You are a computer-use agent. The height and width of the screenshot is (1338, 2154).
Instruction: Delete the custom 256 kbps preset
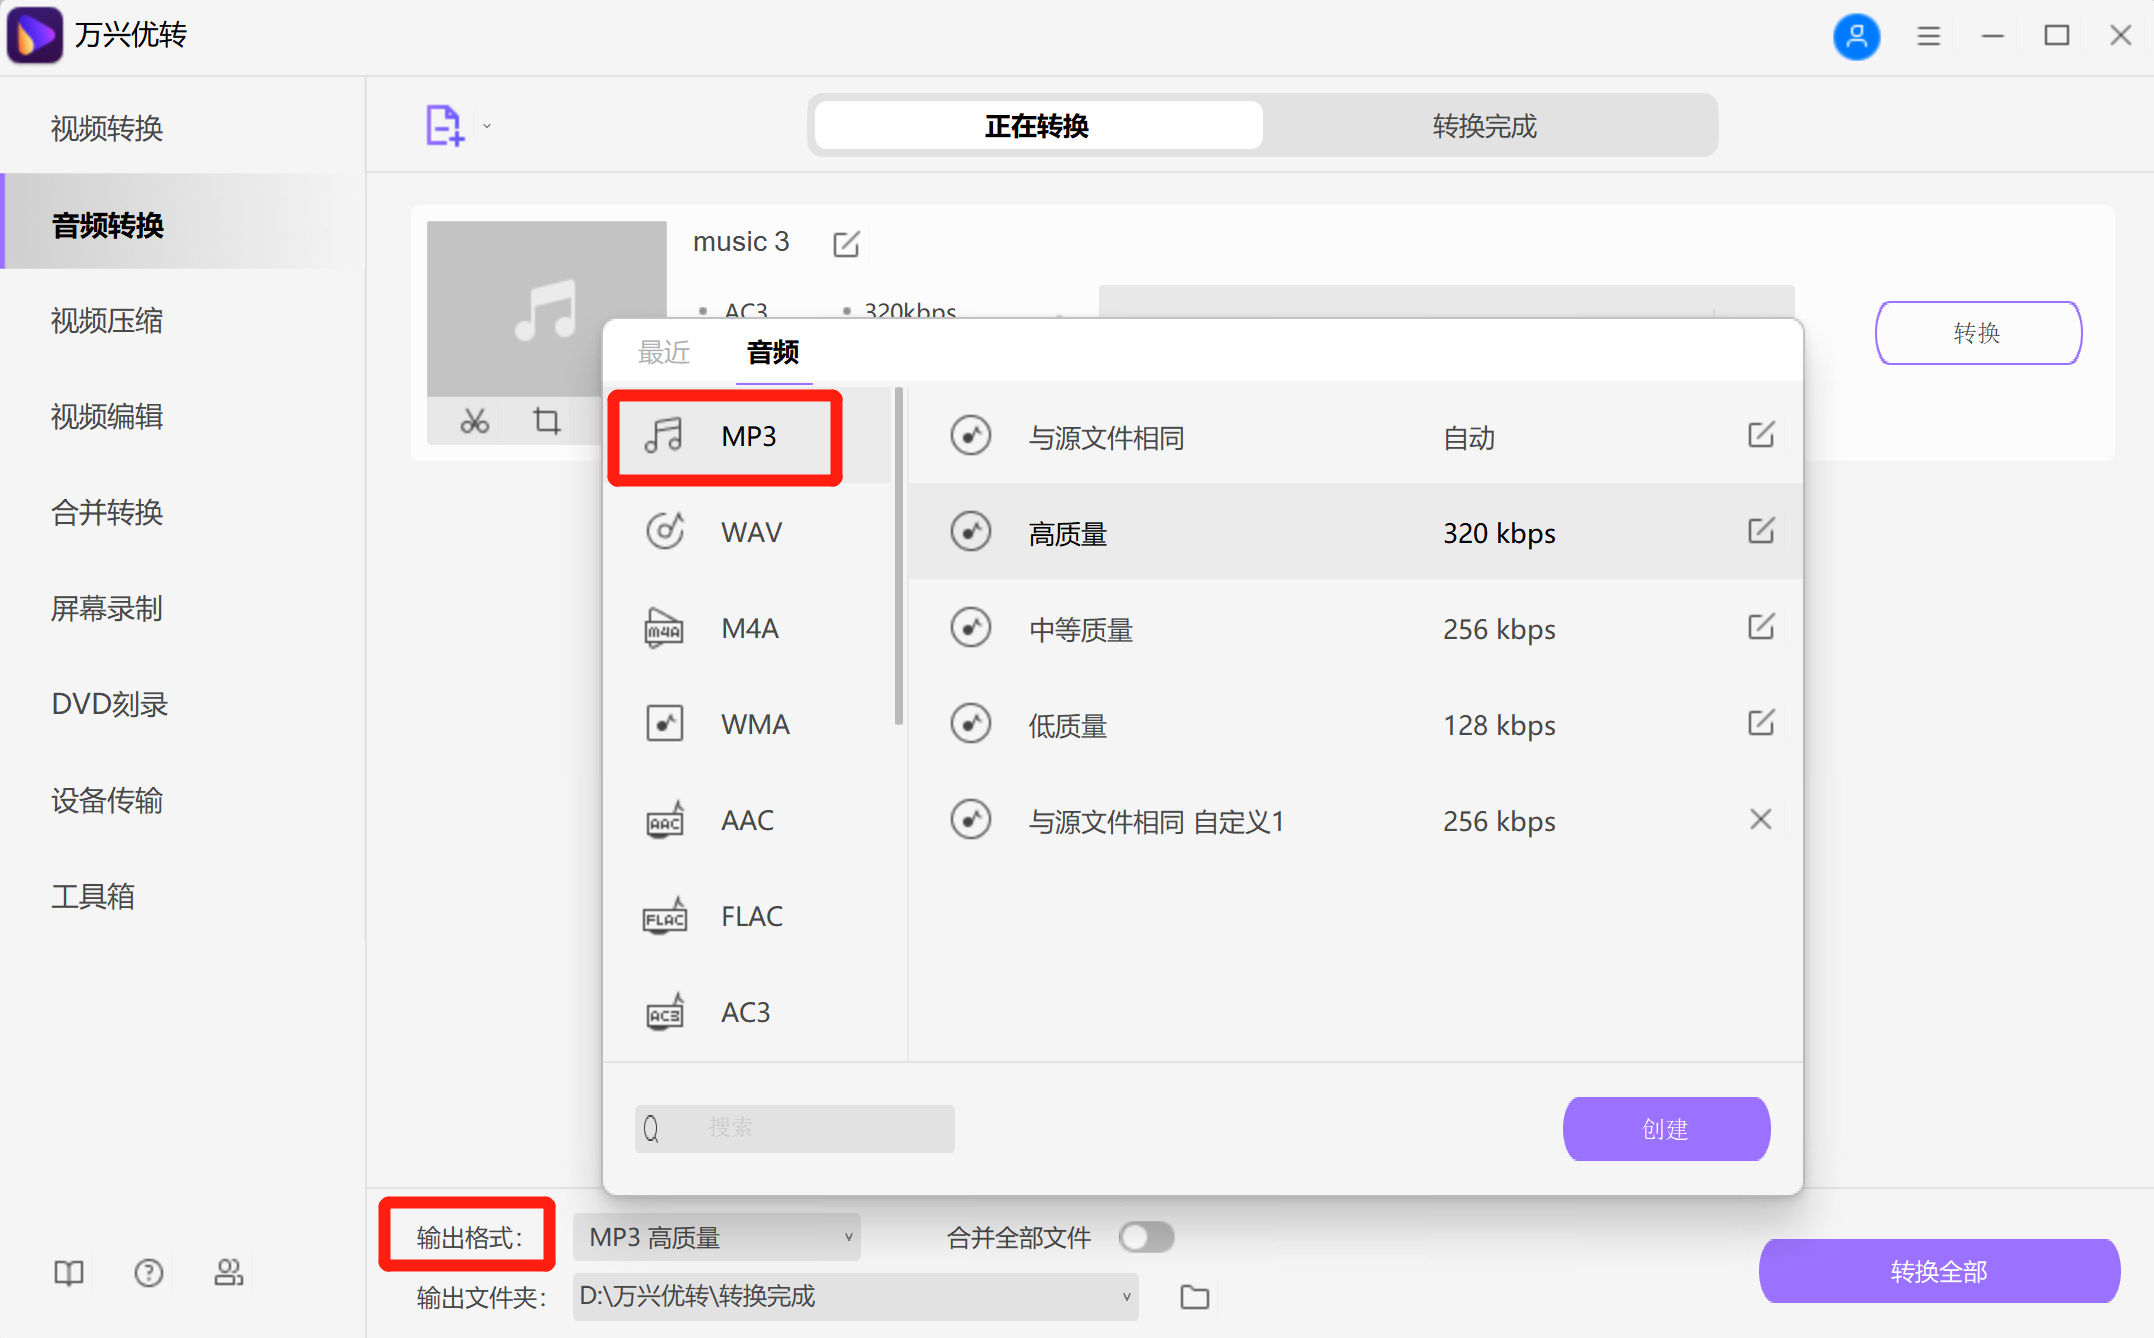[1760, 819]
